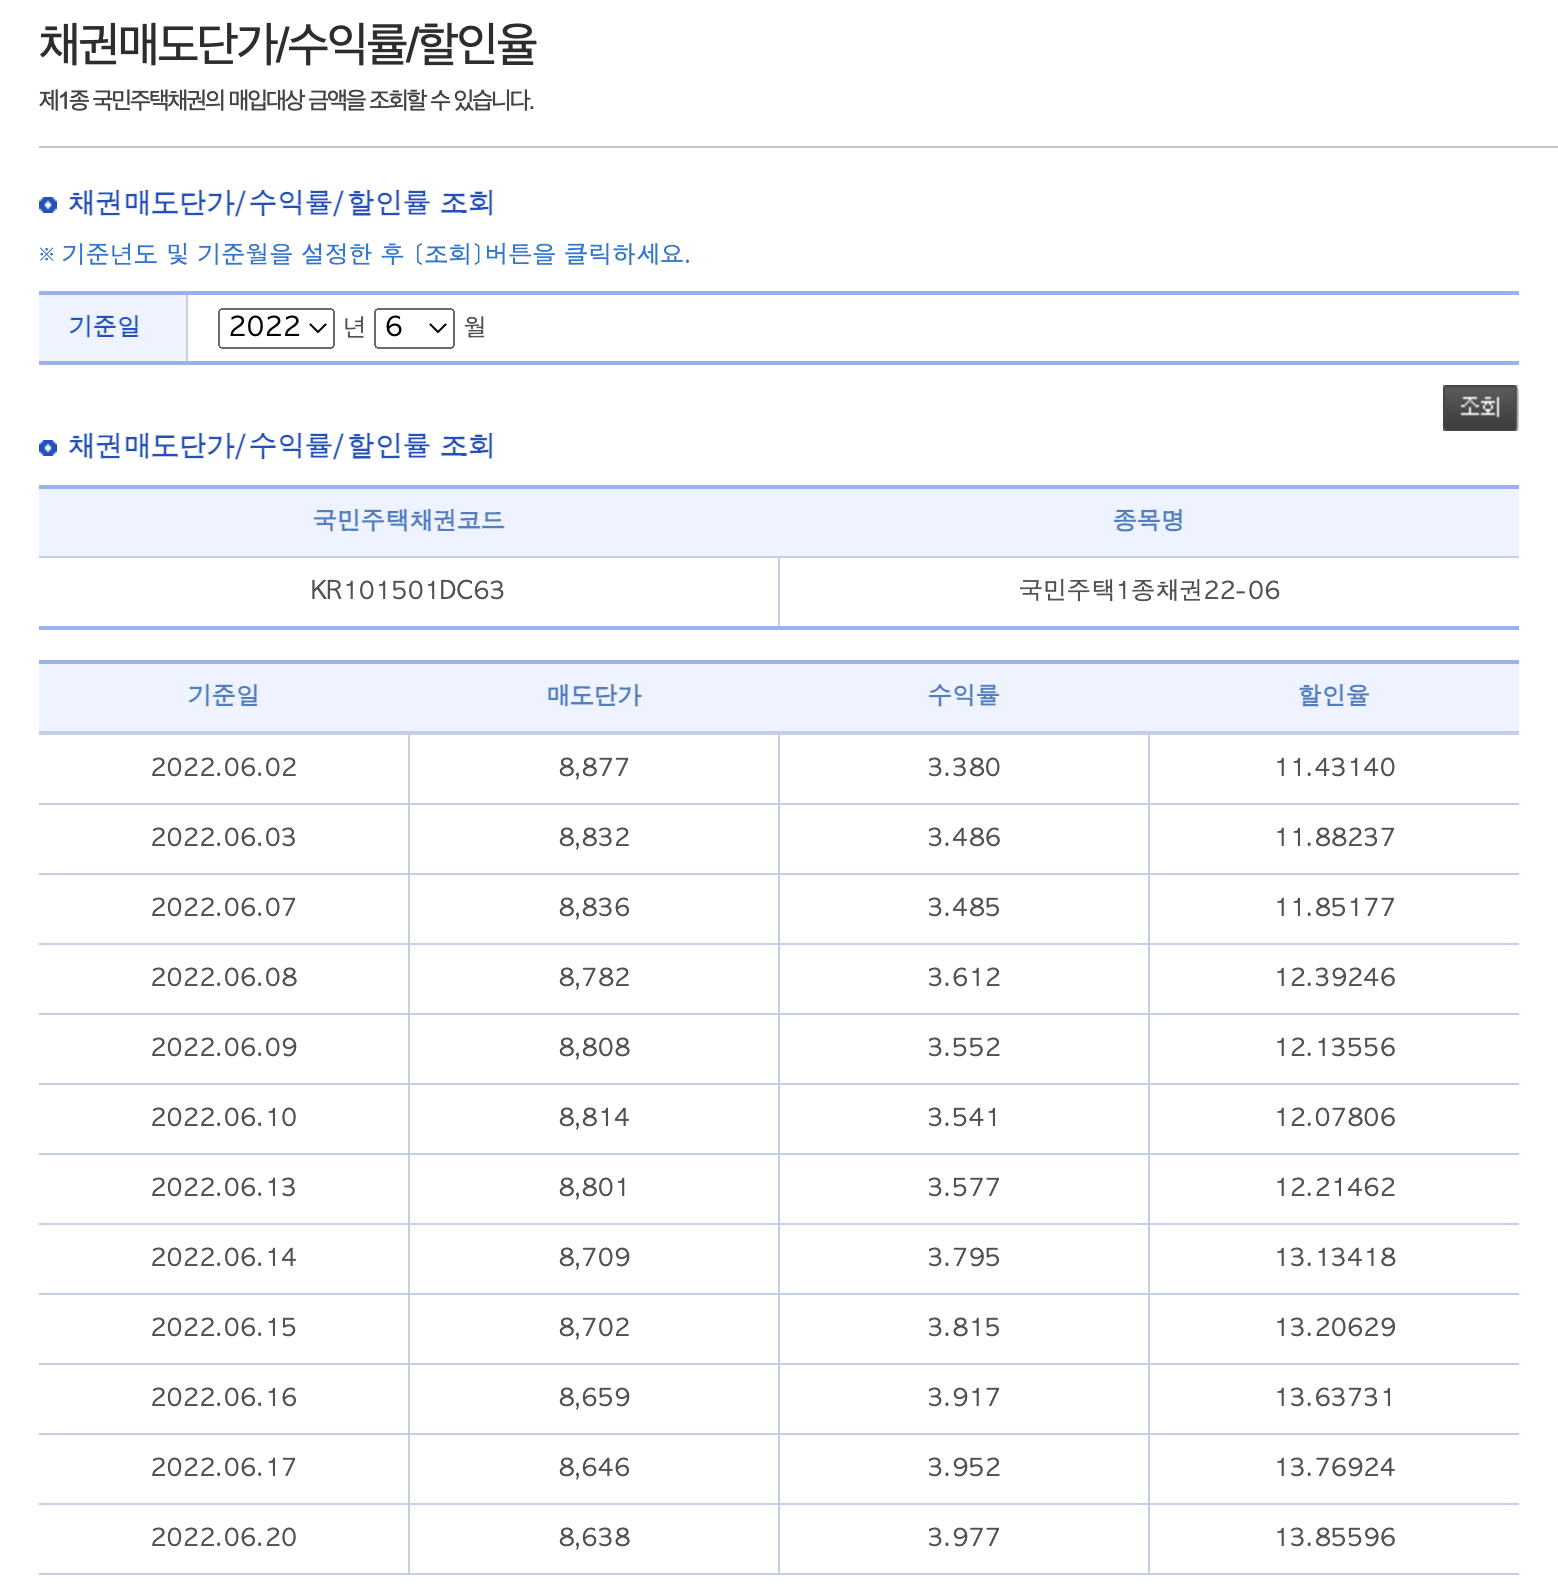Click yield value 3.917
The height and width of the screenshot is (1596, 1558).
coord(964,1398)
